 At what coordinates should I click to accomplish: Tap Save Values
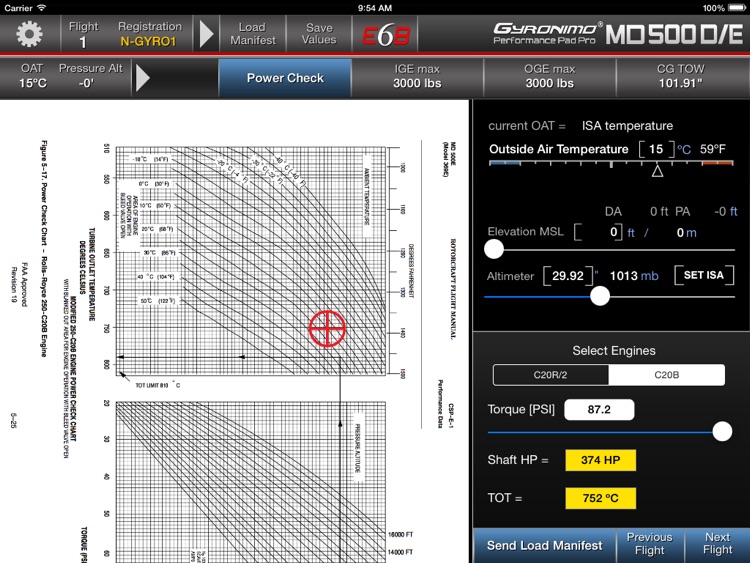click(319, 34)
